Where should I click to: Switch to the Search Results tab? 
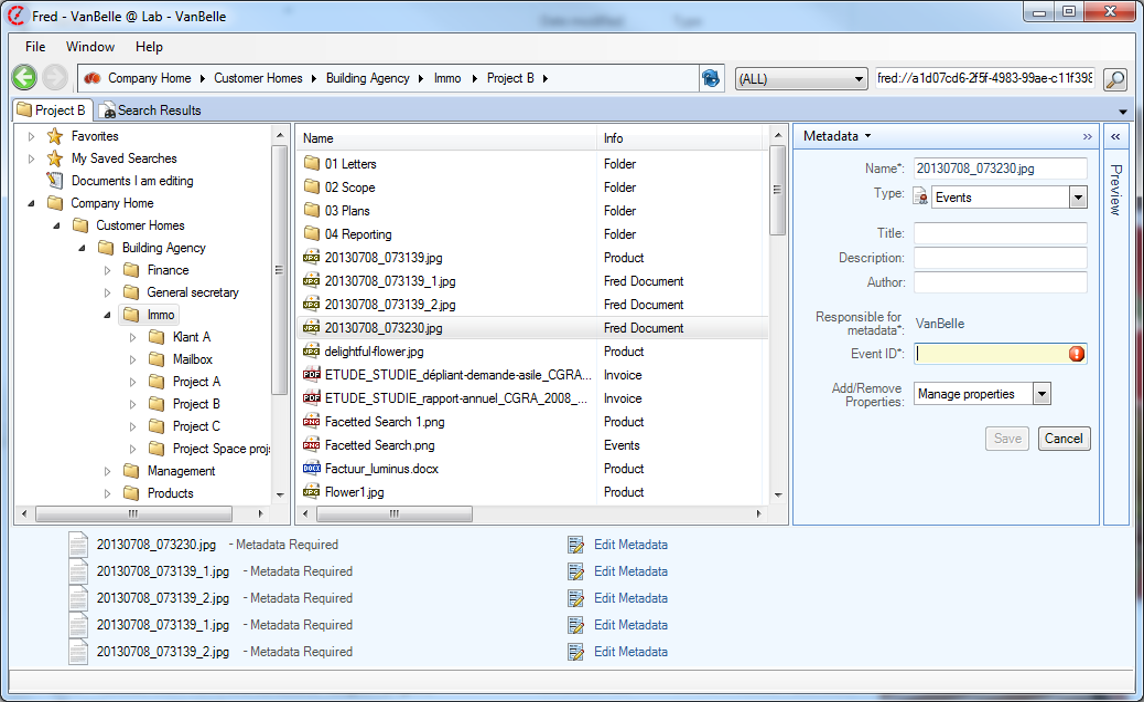click(152, 110)
